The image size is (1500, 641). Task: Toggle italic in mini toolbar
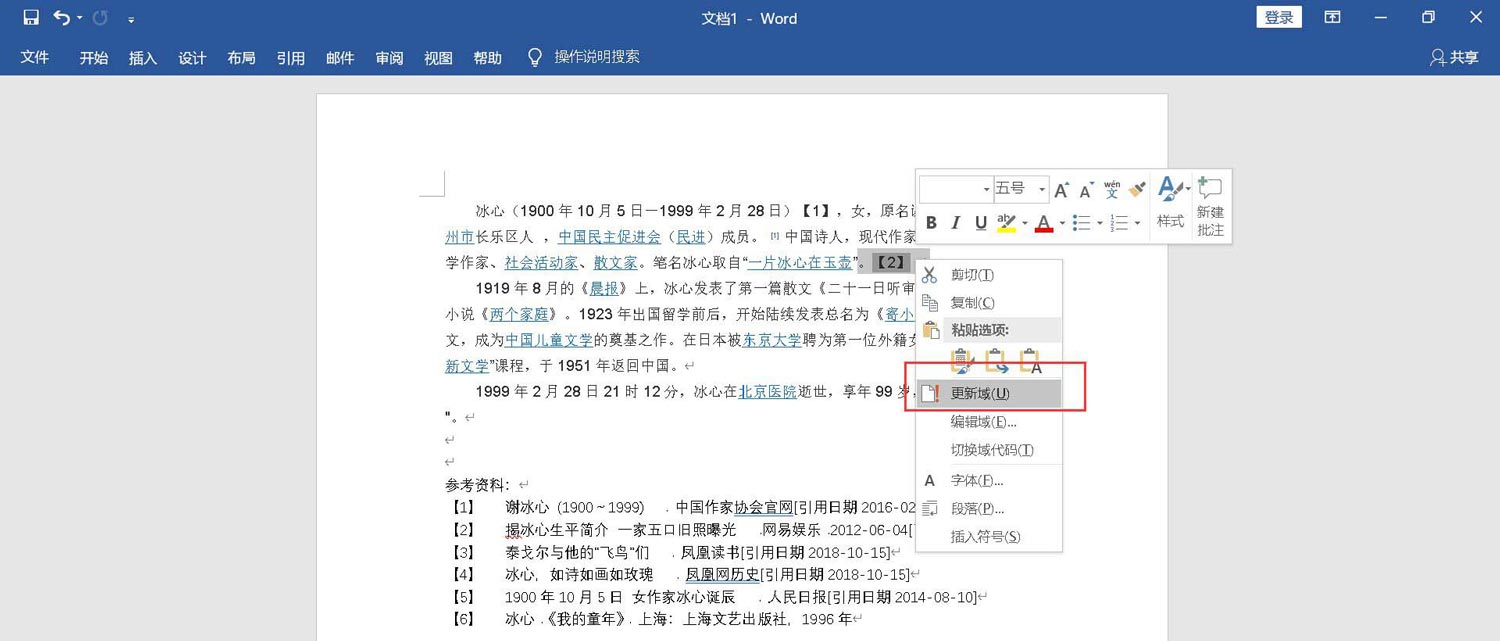(955, 223)
